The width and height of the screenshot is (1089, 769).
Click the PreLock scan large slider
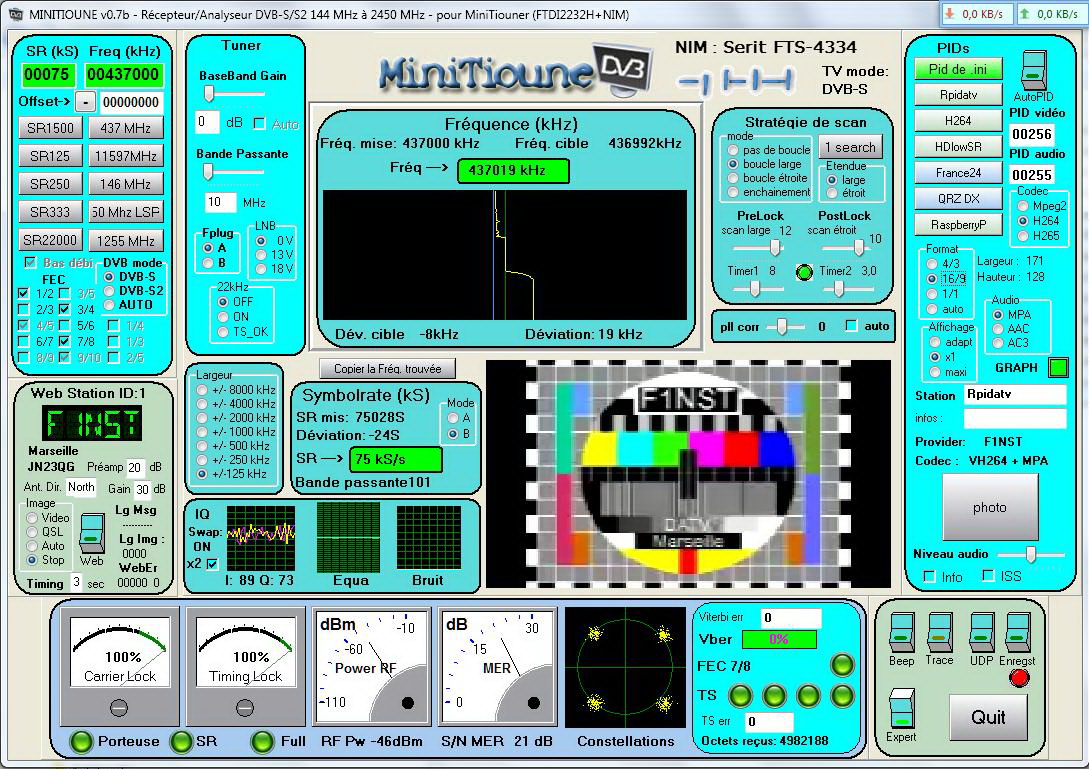click(760, 247)
